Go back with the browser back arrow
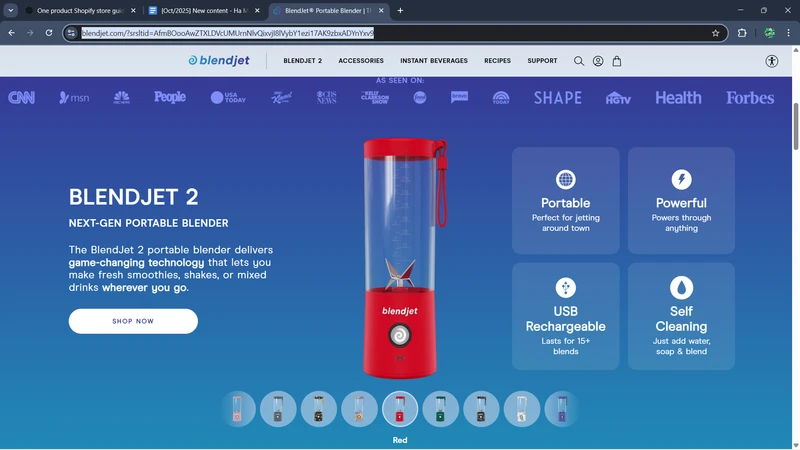The width and height of the screenshot is (800, 450). [11, 33]
